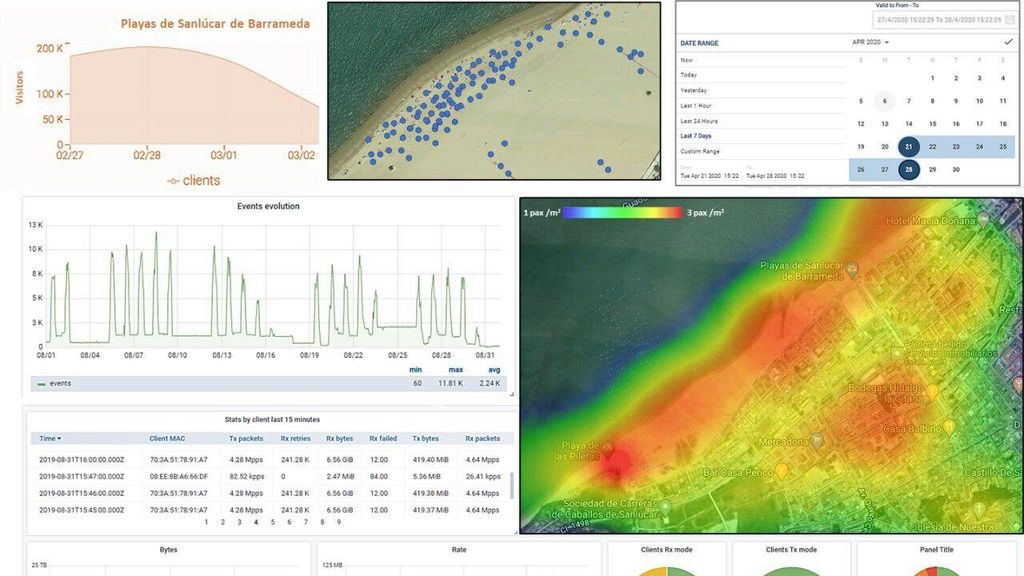Screen dimensions: 1024x576
Task: Click the 2.47 MiB Rx bytes cell
Action: [340, 477]
